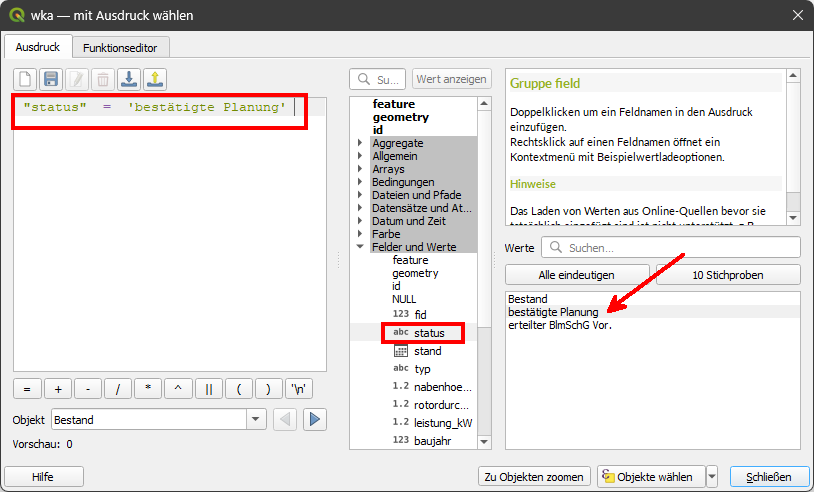Screen dimensions: 814x492
Task: Click the function tree scrollbar up arrow
Action: [x=484, y=103]
